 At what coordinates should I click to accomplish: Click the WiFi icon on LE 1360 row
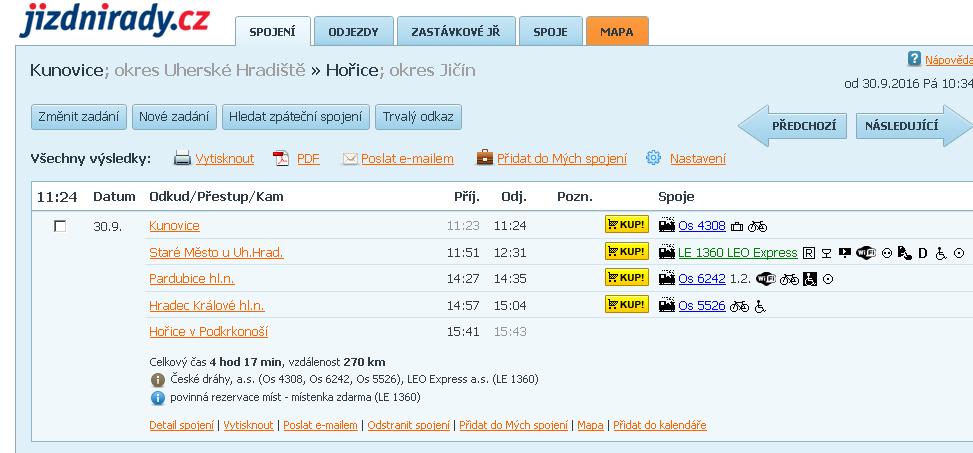pos(866,253)
